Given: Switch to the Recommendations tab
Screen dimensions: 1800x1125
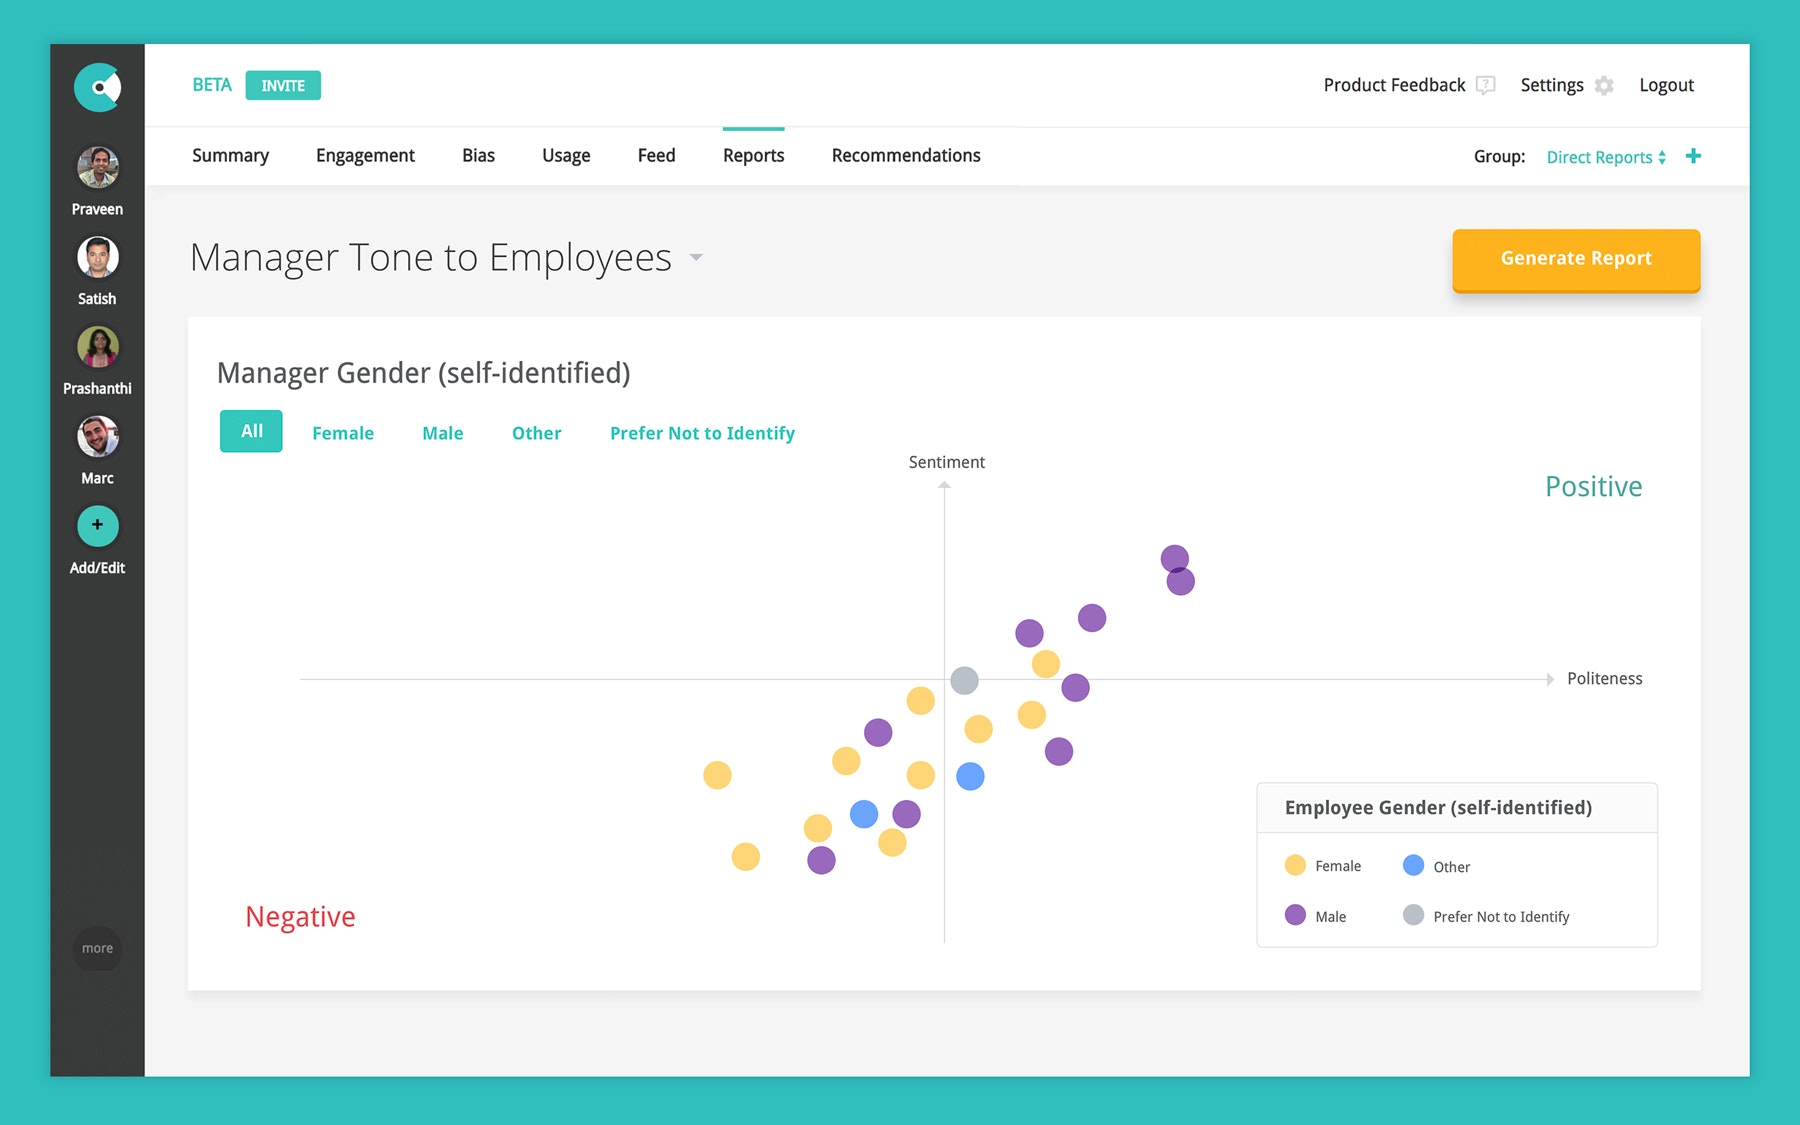Looking at the screenshot, I should (906, 155).
